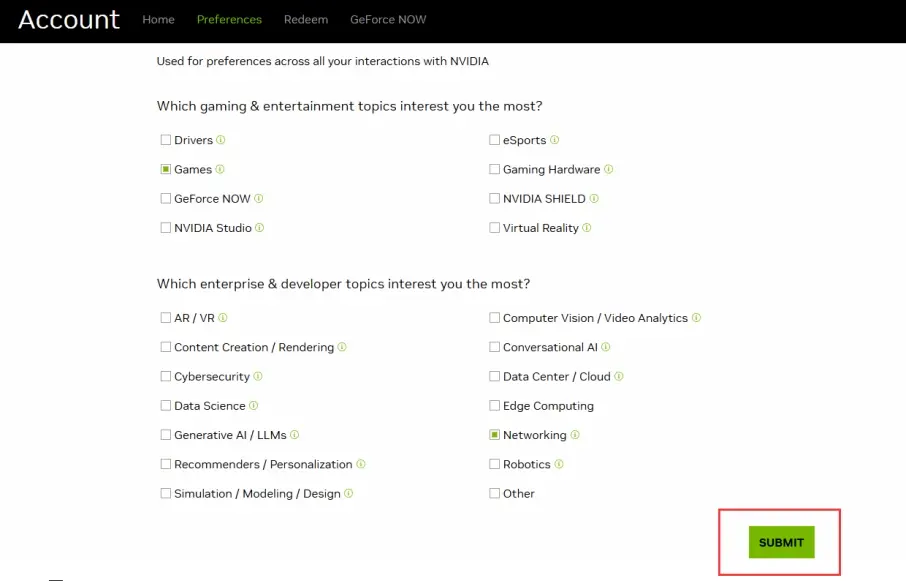This screenshot has height=581, width=906.
Task: Select the Virtual Reality checkbox
Action: [495, 228]
